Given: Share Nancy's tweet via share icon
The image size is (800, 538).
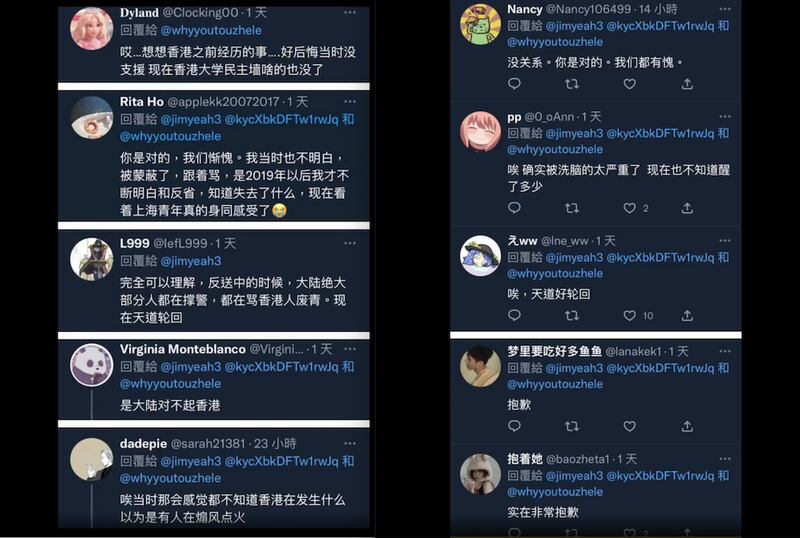Looking at the screenshot, I should [x=687, y=84].
